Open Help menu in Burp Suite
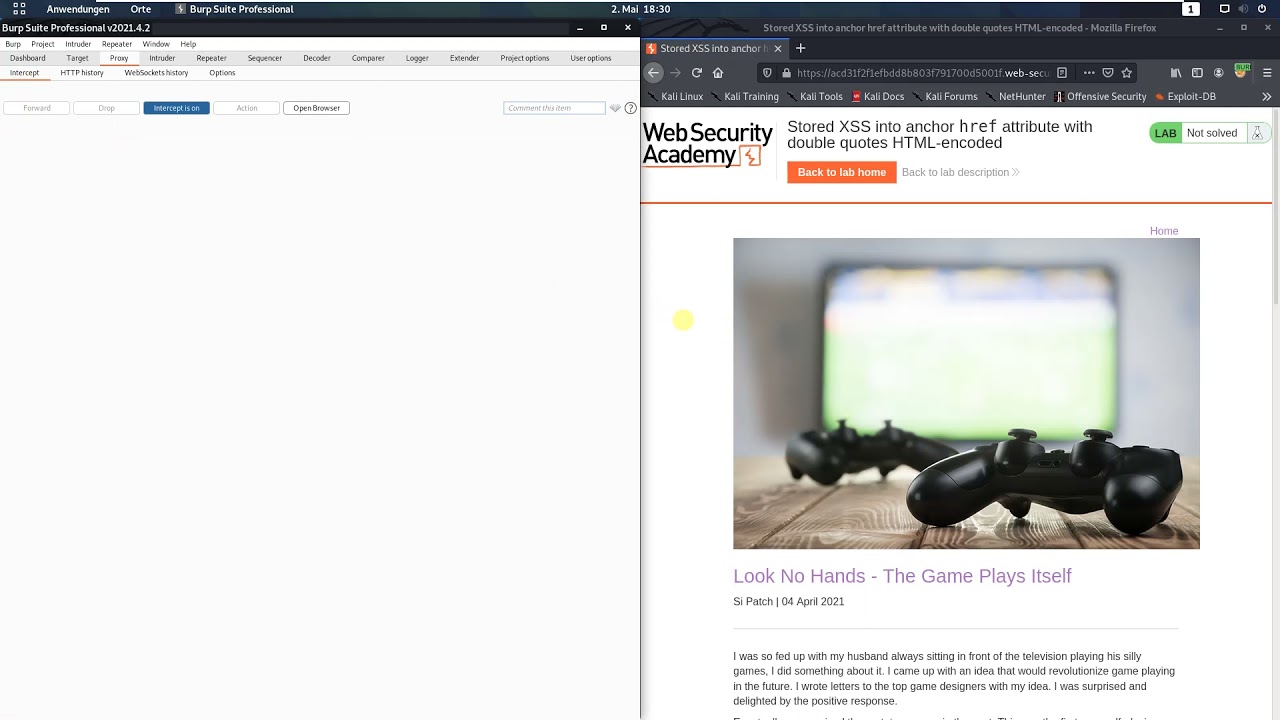 188,44
